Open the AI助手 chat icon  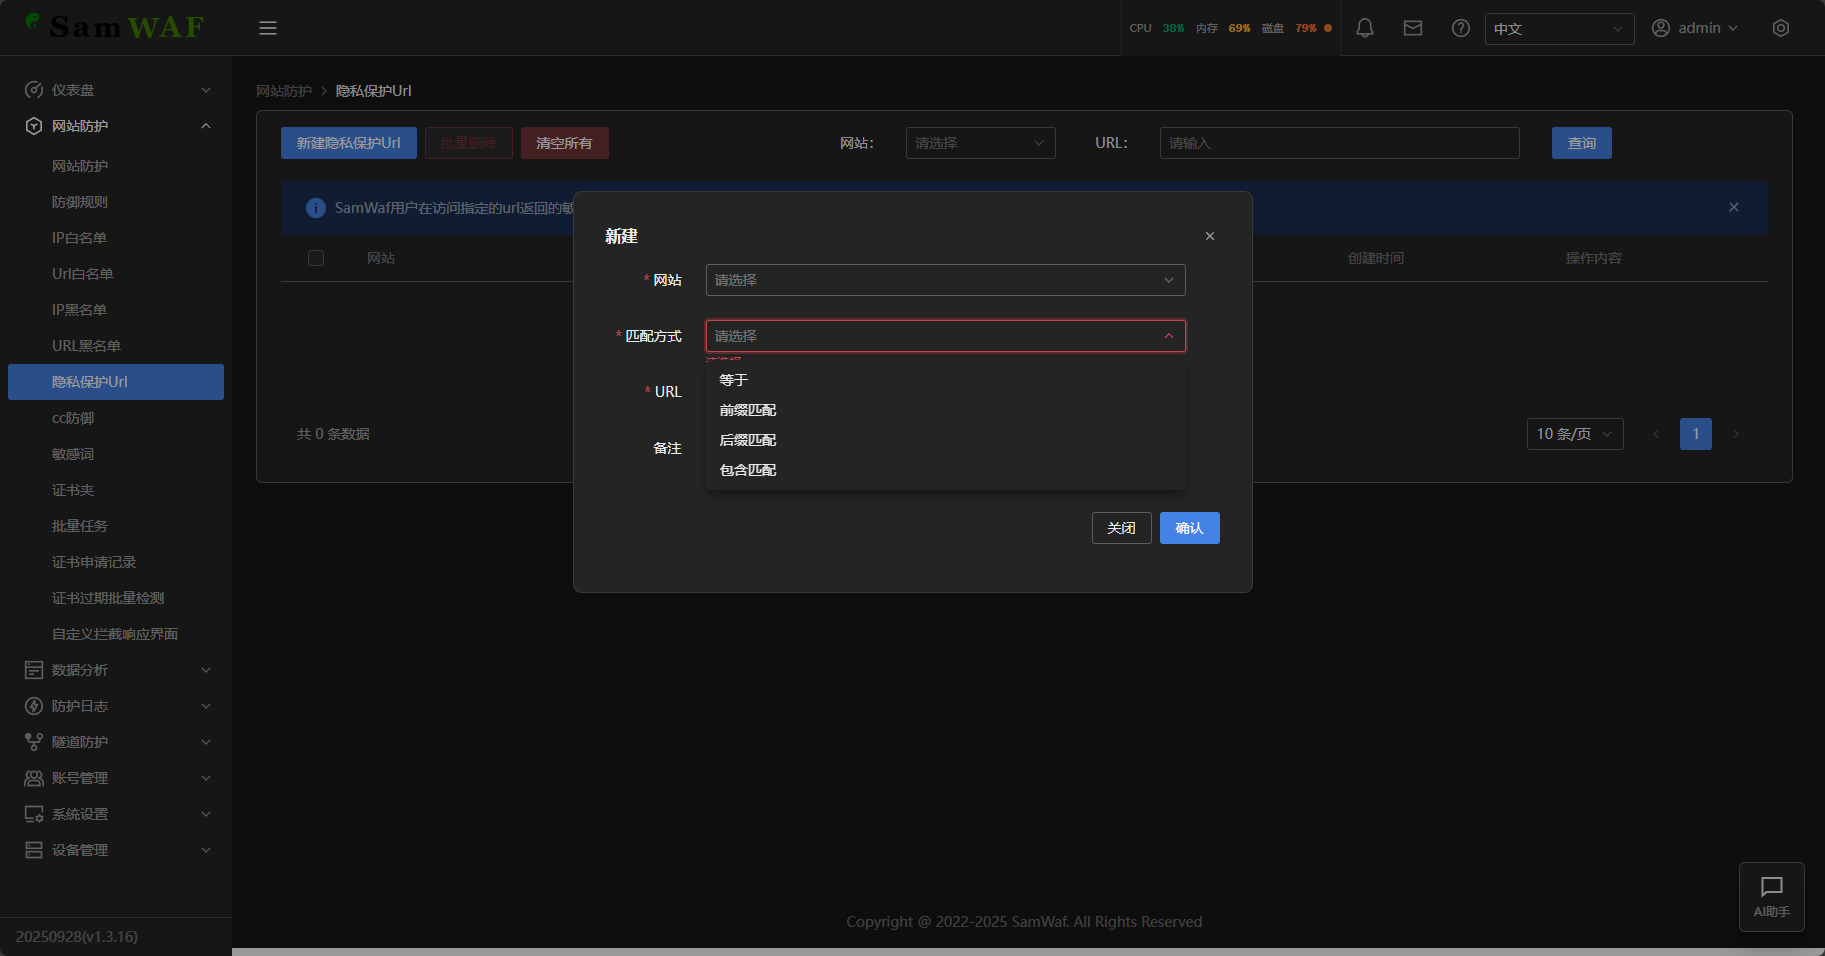pos(1771,896)
